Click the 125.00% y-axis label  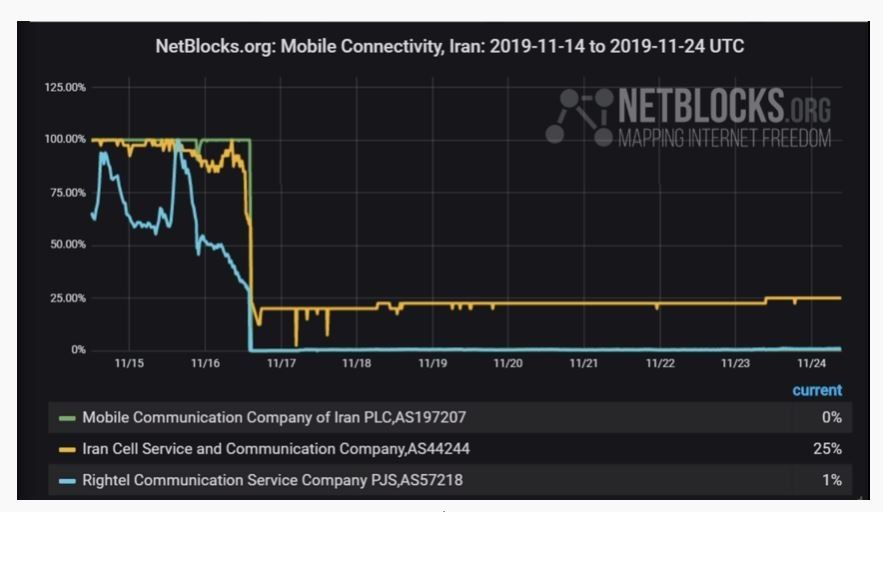pyautogui.click(x=65, y=88)
